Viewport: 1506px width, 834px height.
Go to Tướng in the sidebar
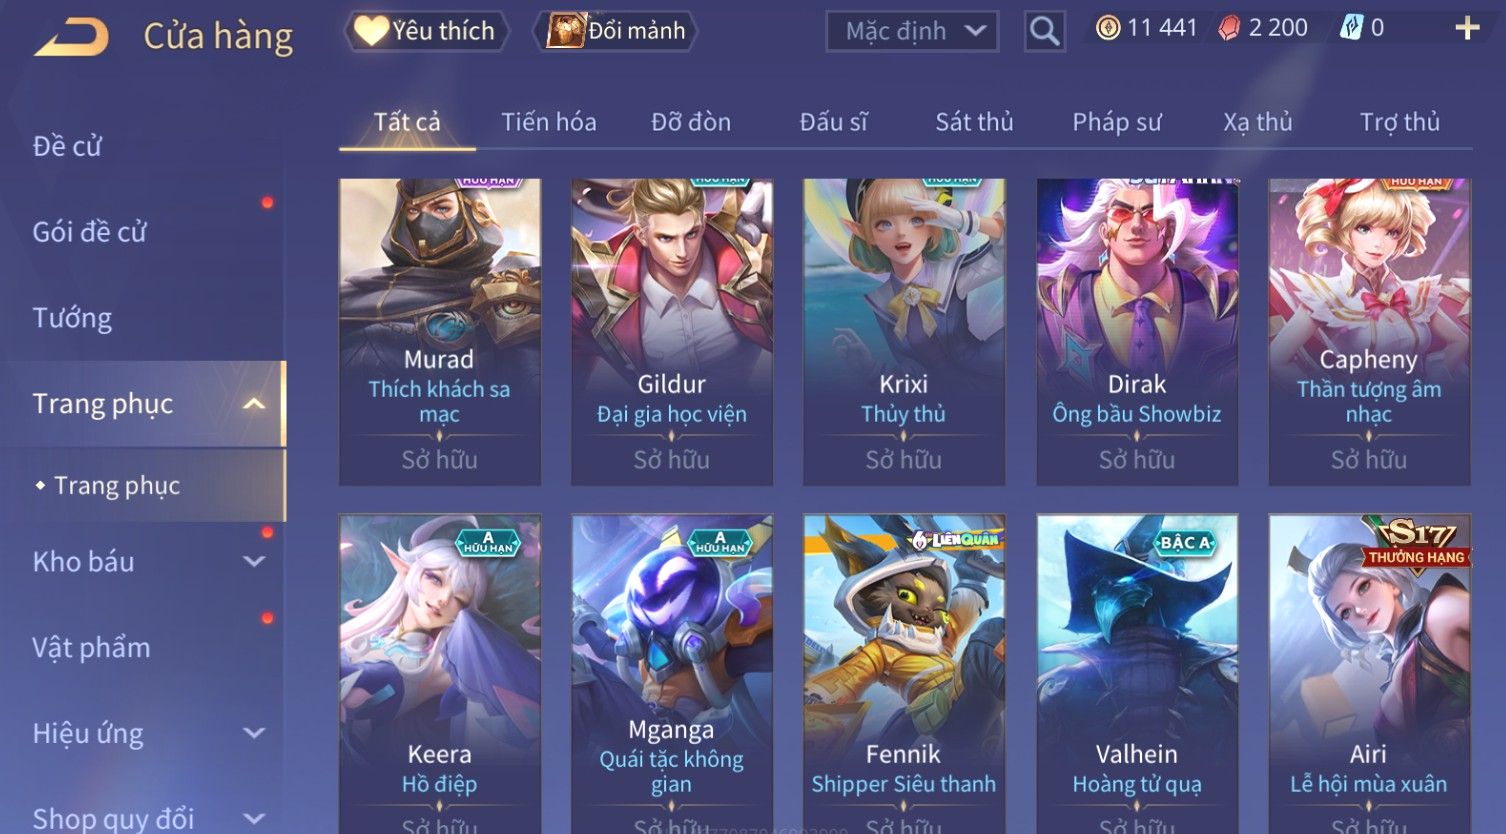click(x=72, y=318)
